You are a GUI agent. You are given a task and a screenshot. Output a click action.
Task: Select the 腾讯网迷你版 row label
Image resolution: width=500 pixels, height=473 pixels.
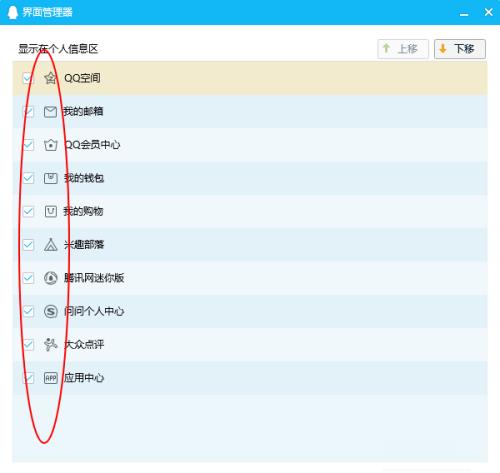click(x=94, y=278)
